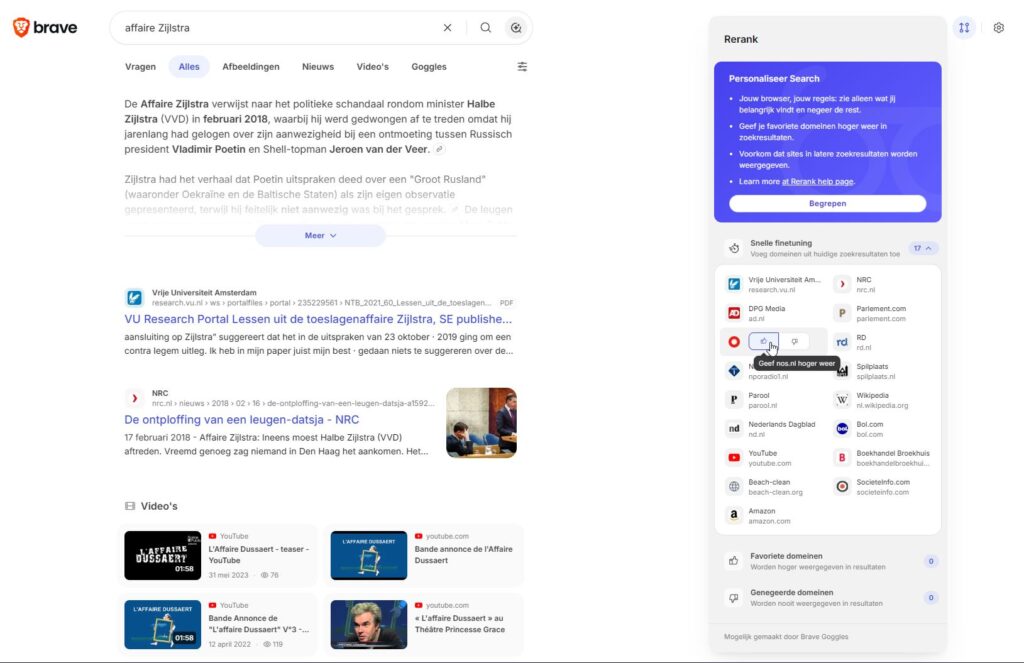Copy the AI answer citation link icon

click(x=440, y=149)
